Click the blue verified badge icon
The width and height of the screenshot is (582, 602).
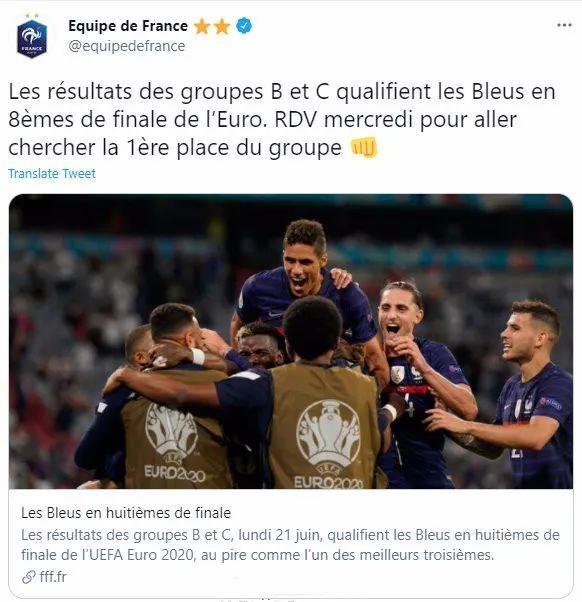click(x=244, y=26)
